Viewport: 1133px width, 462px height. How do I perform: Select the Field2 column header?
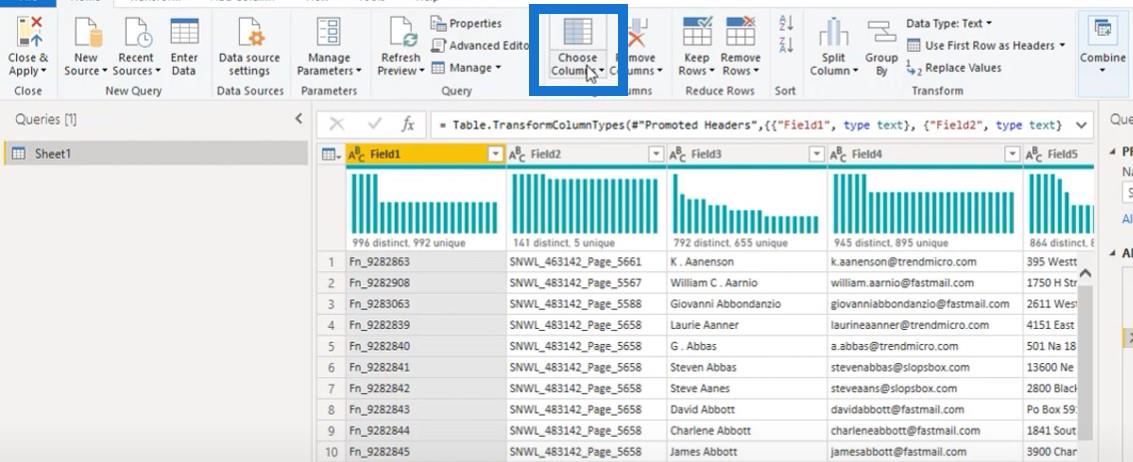tap(586, 154)
